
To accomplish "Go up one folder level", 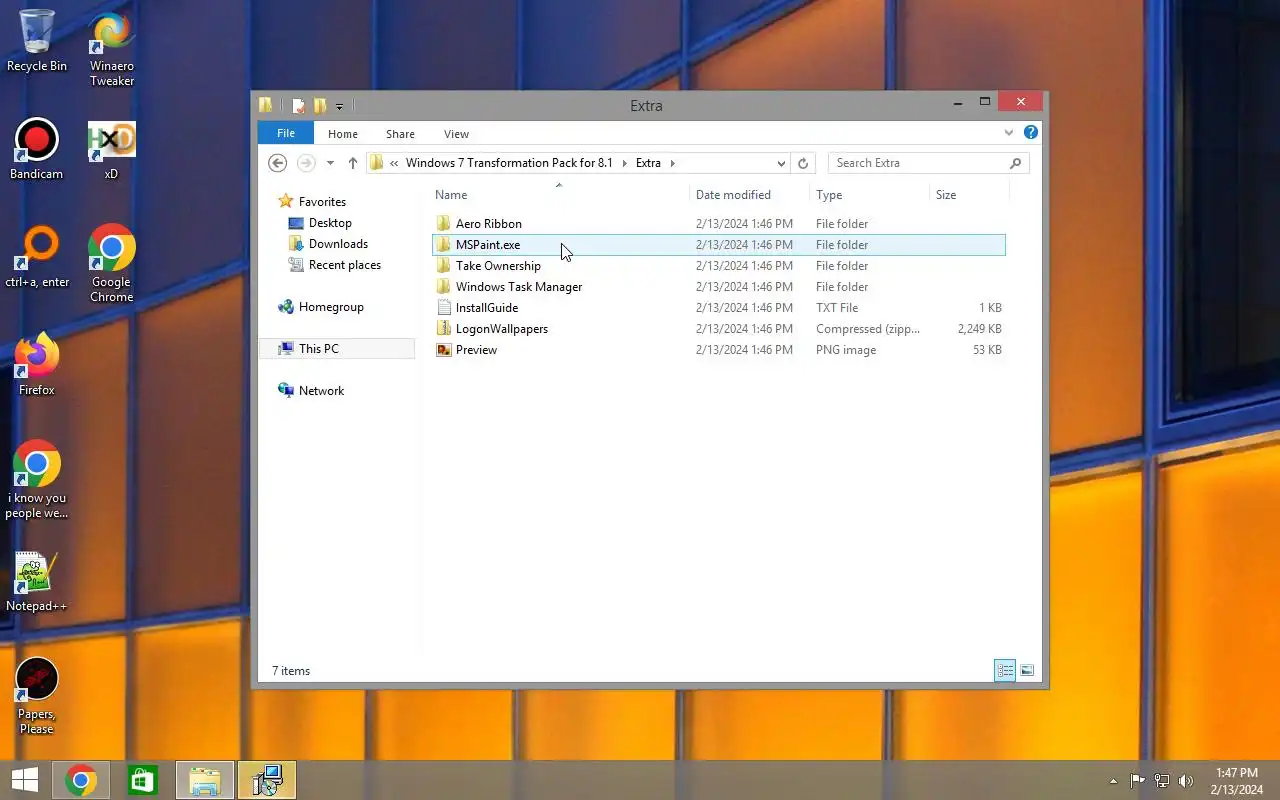I will coord(353,163).
